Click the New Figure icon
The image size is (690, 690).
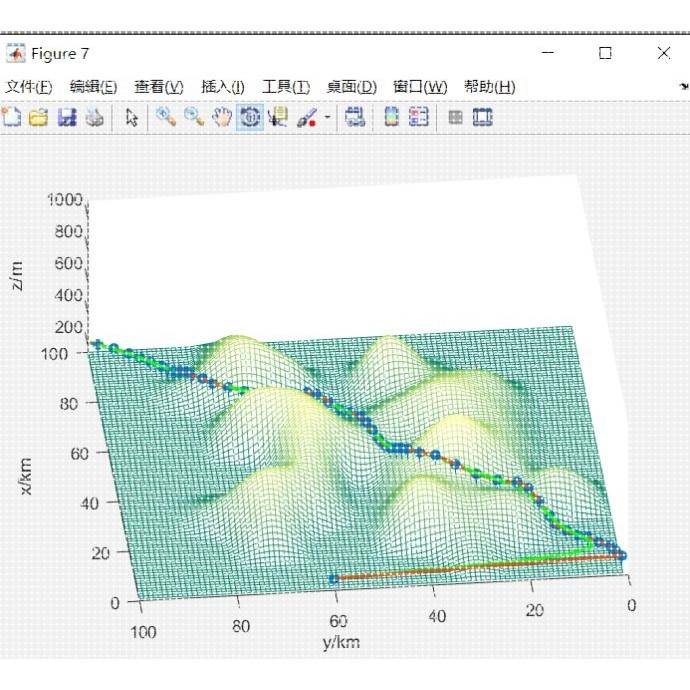tap(11, 117)
